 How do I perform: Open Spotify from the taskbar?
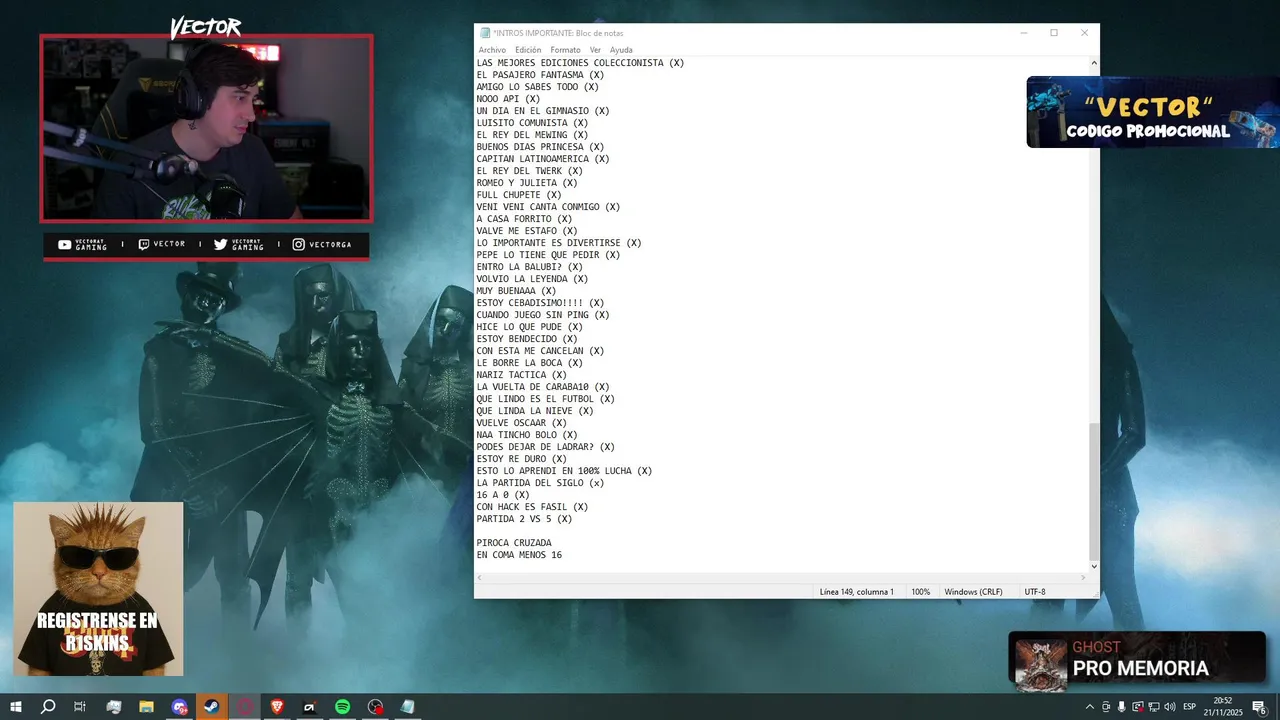342,707
